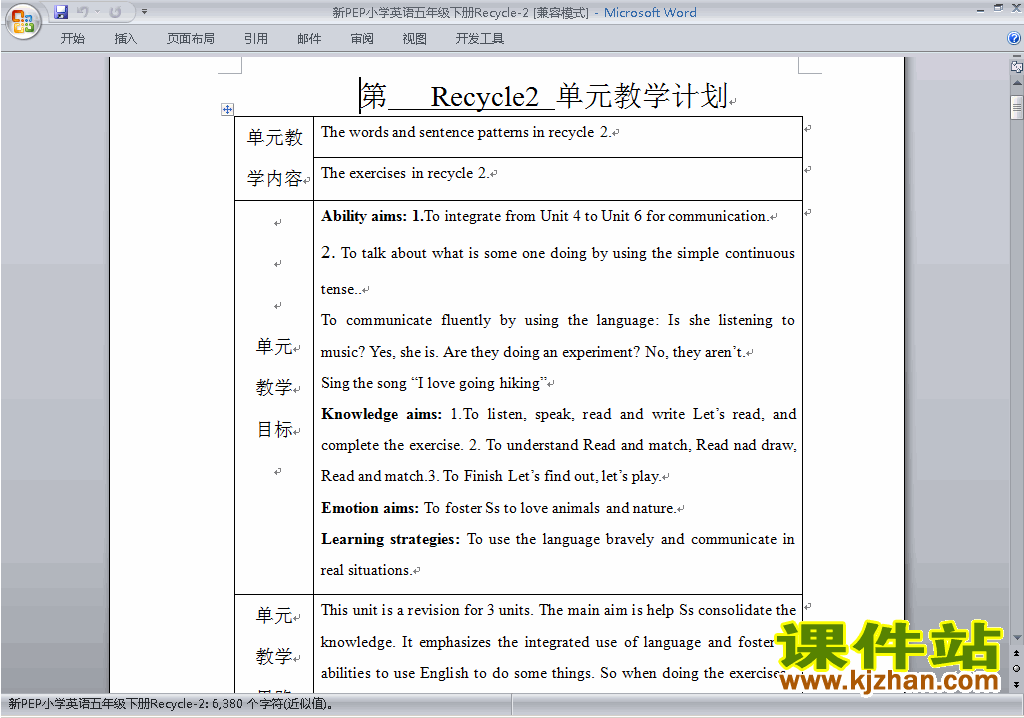The width and height of the screenshot is (1024, 718).
Task: Click 'The exercises in recycle 2.' line
Action: pyautogui.click(x=405, y=173)
